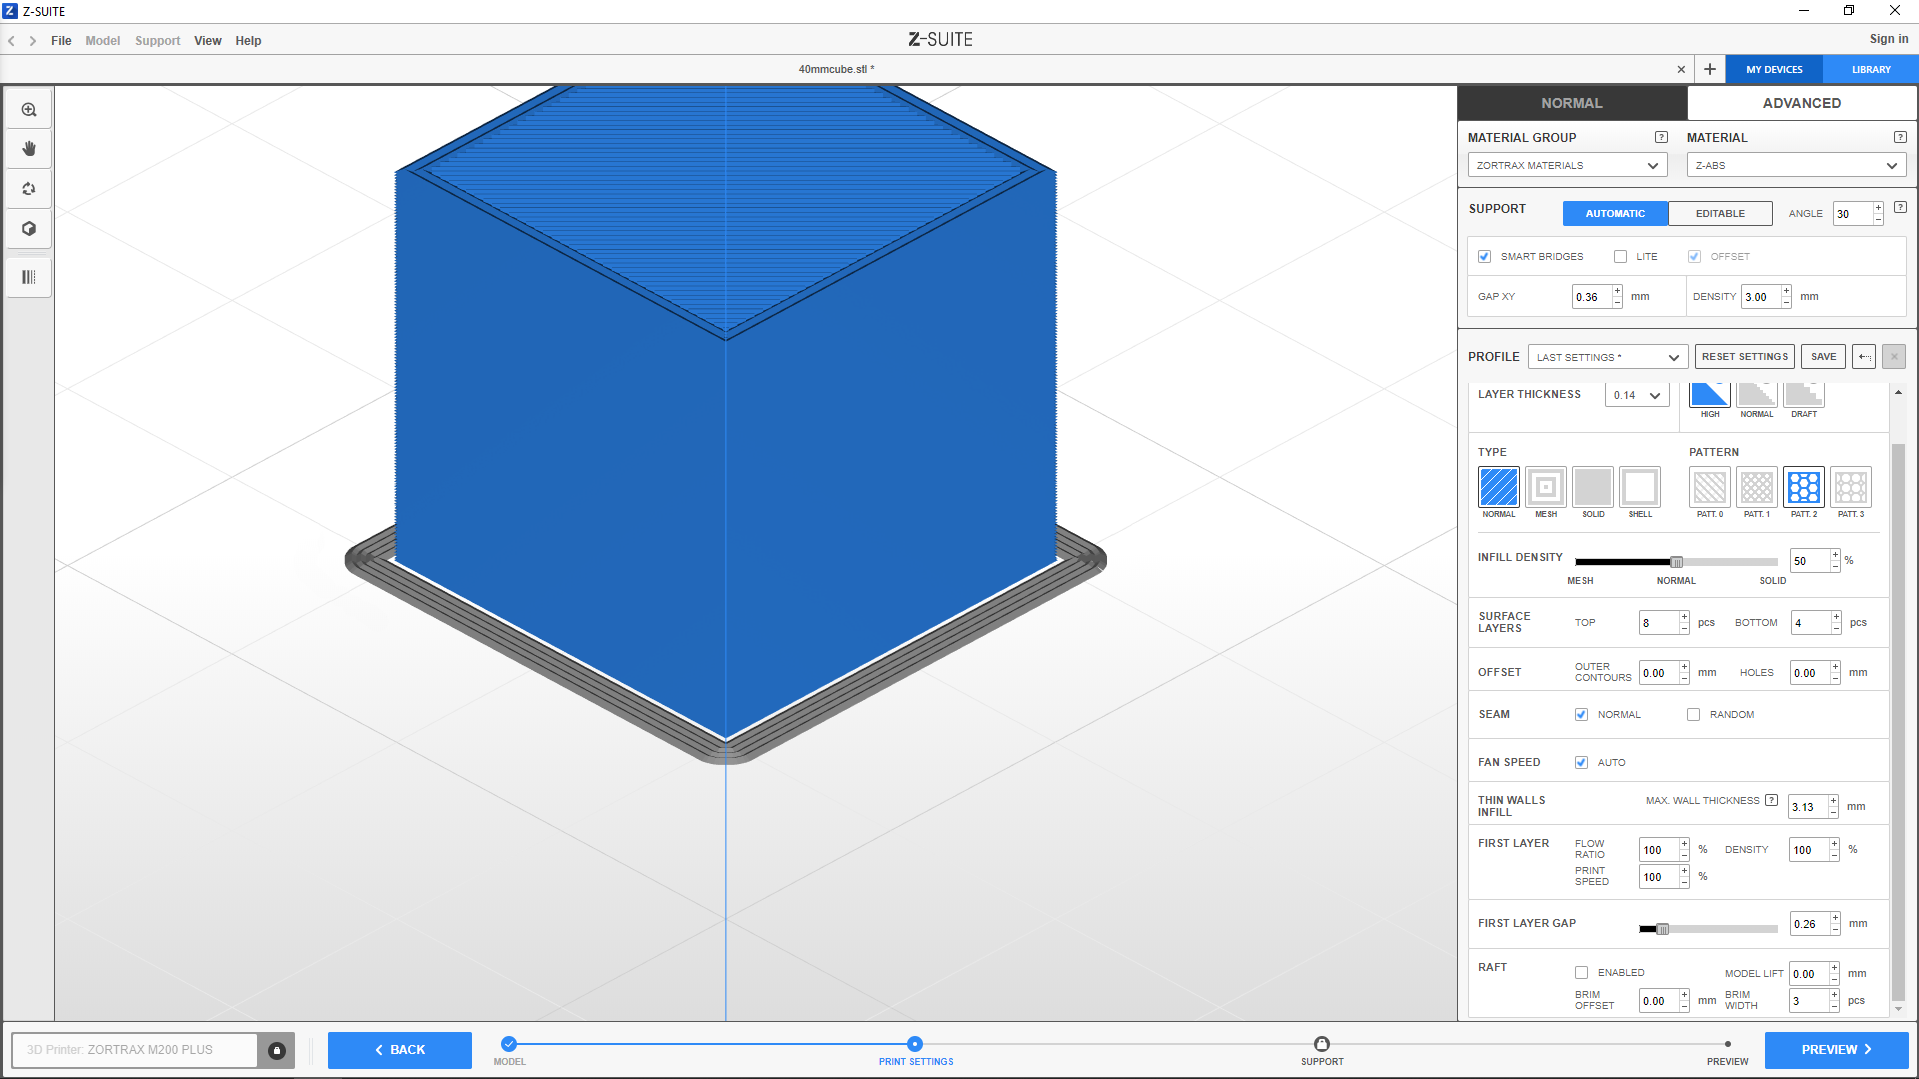Select the Shell infill type icon

(x=1639, y=487)
